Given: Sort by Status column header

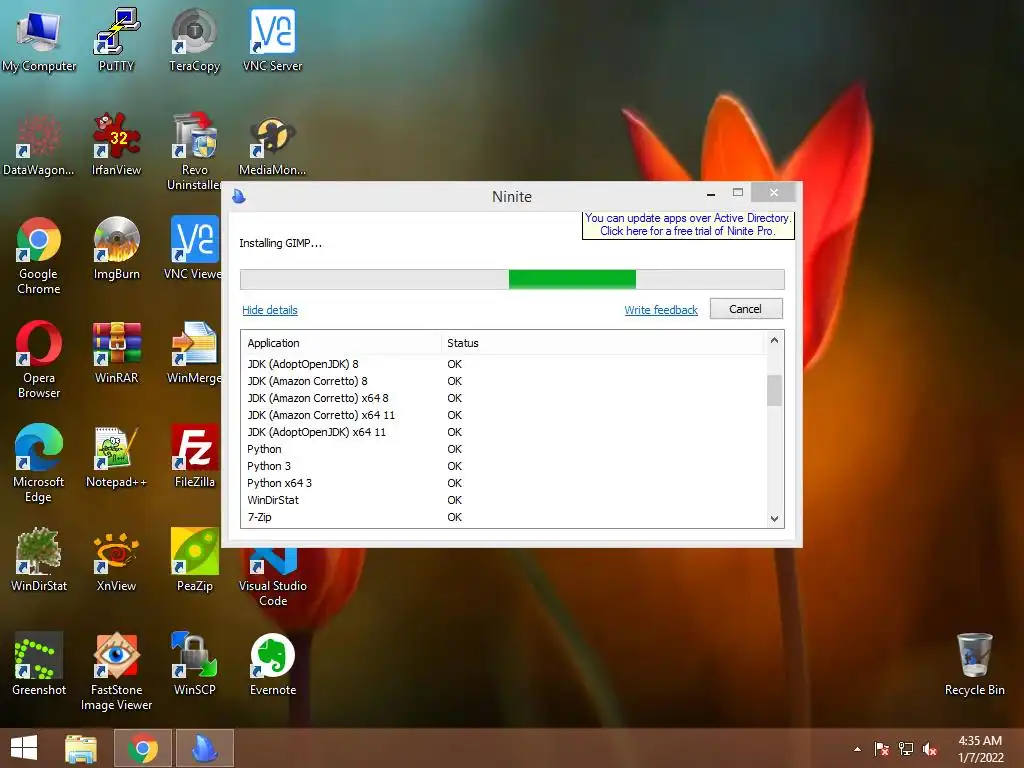Looking at the screenshot, I should (602, 343).
